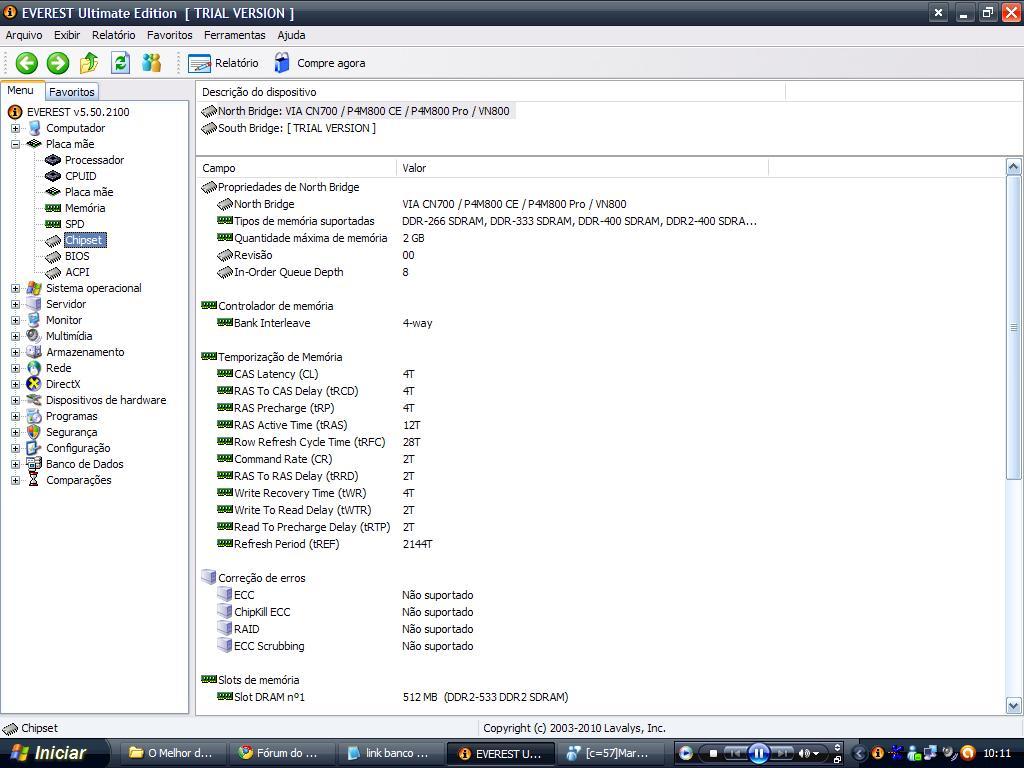Select Processador in the tree
This screenshot has height=768, width=1024.
click(94, 160)
